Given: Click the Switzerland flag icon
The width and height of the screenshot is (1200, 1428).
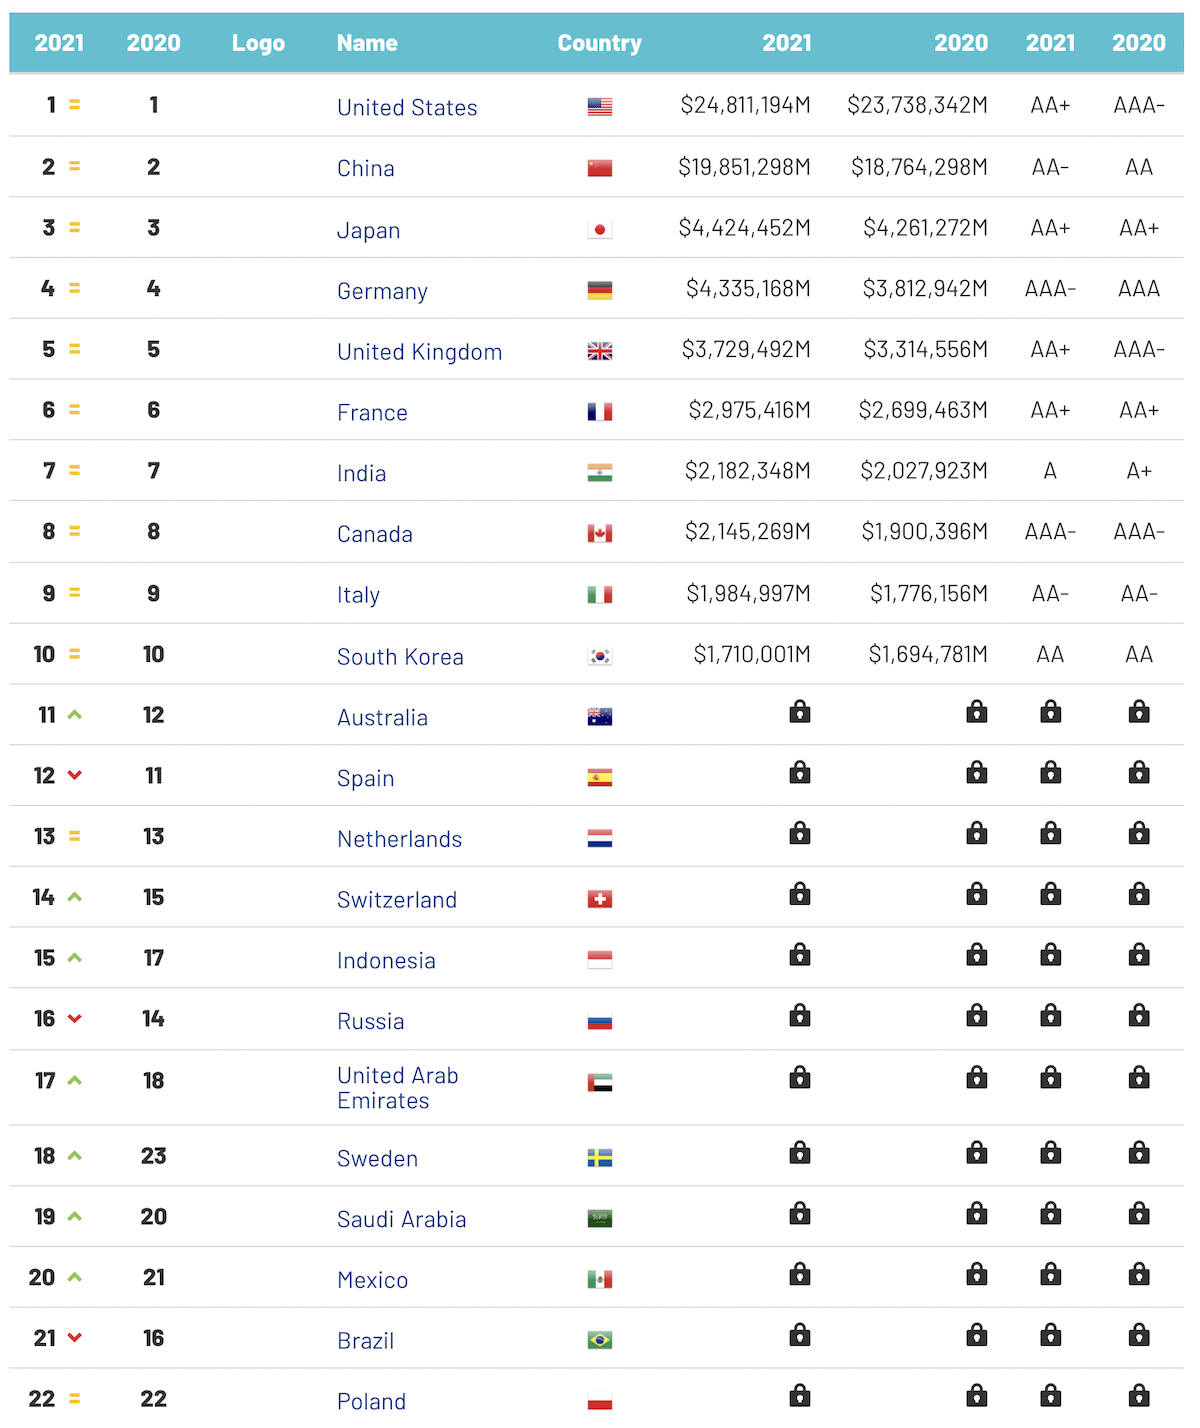Looking at the screenshot, I should [600, 899].
